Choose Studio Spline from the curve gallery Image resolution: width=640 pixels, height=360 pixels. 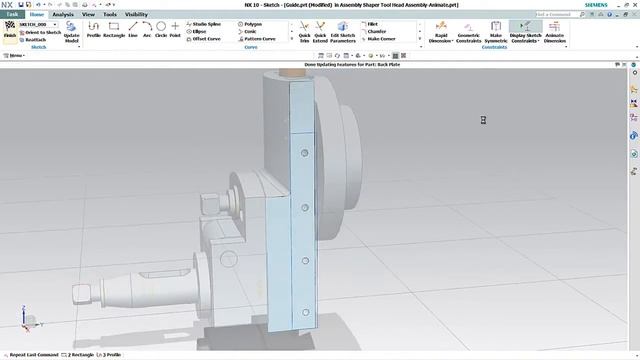(x=204, y=24)
